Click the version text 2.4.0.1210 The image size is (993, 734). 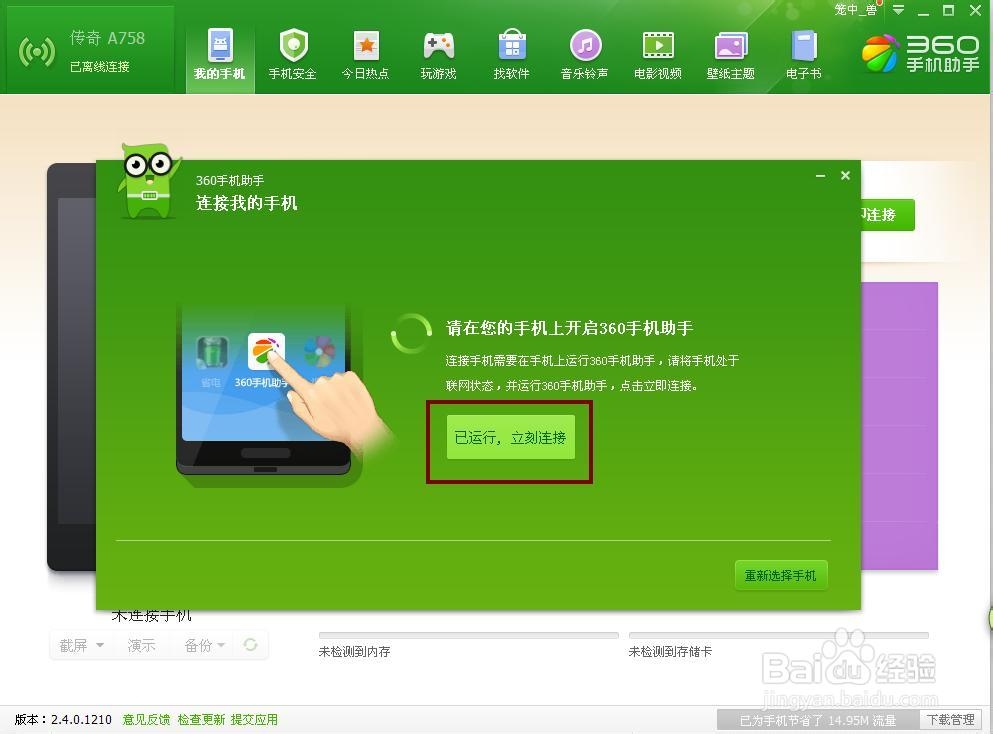tap(81, 719)
